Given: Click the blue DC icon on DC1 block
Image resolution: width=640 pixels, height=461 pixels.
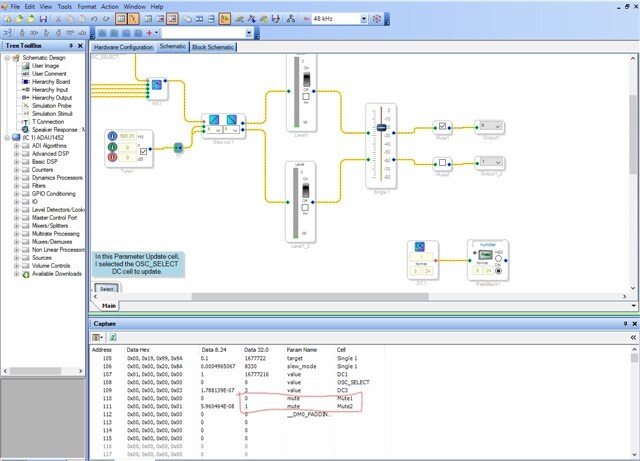Looking at the screenshot, I should tap(420, 246).
